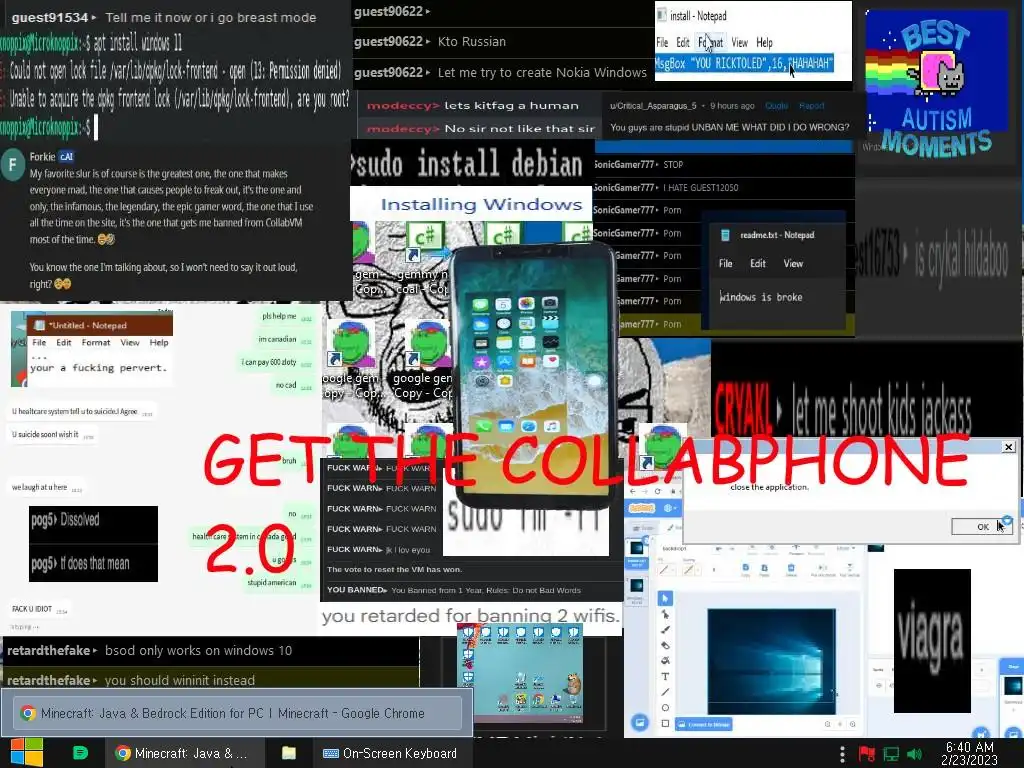Select the Brush tool in Scratch editor

(665, 630)
